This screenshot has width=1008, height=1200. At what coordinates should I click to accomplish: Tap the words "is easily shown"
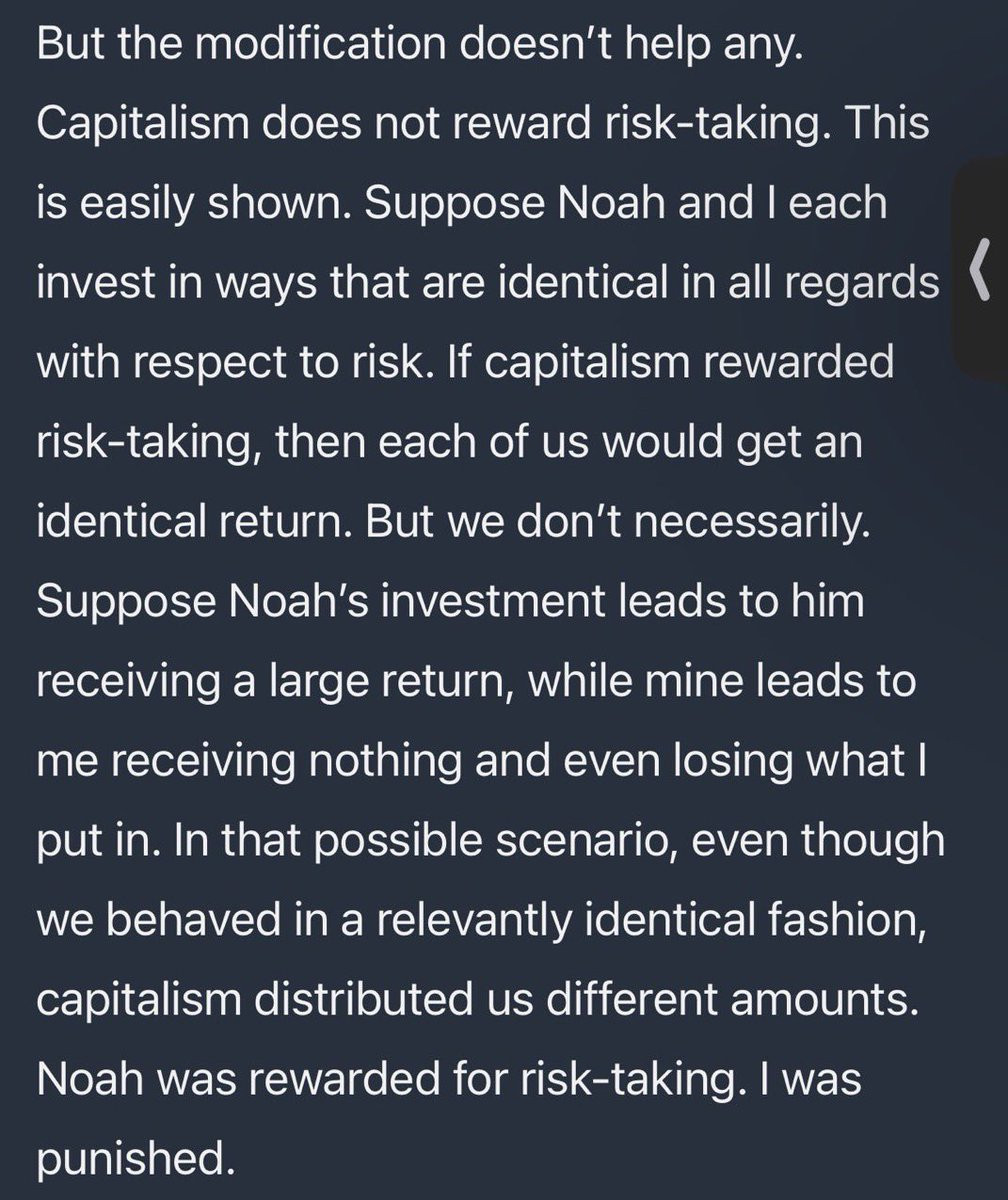(194, 203)
